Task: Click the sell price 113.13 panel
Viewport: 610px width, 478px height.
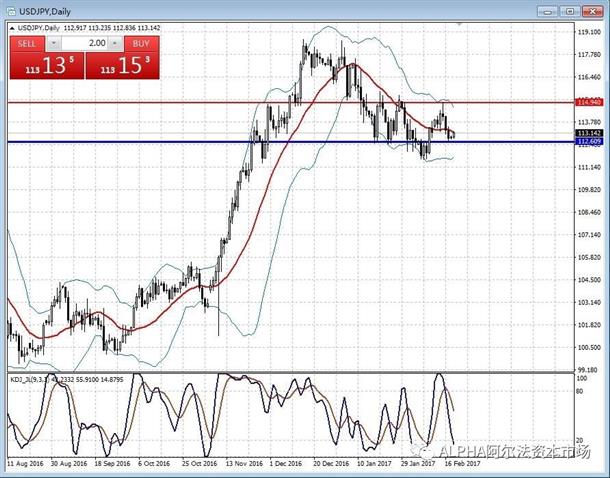Action: tap(47, 65)
